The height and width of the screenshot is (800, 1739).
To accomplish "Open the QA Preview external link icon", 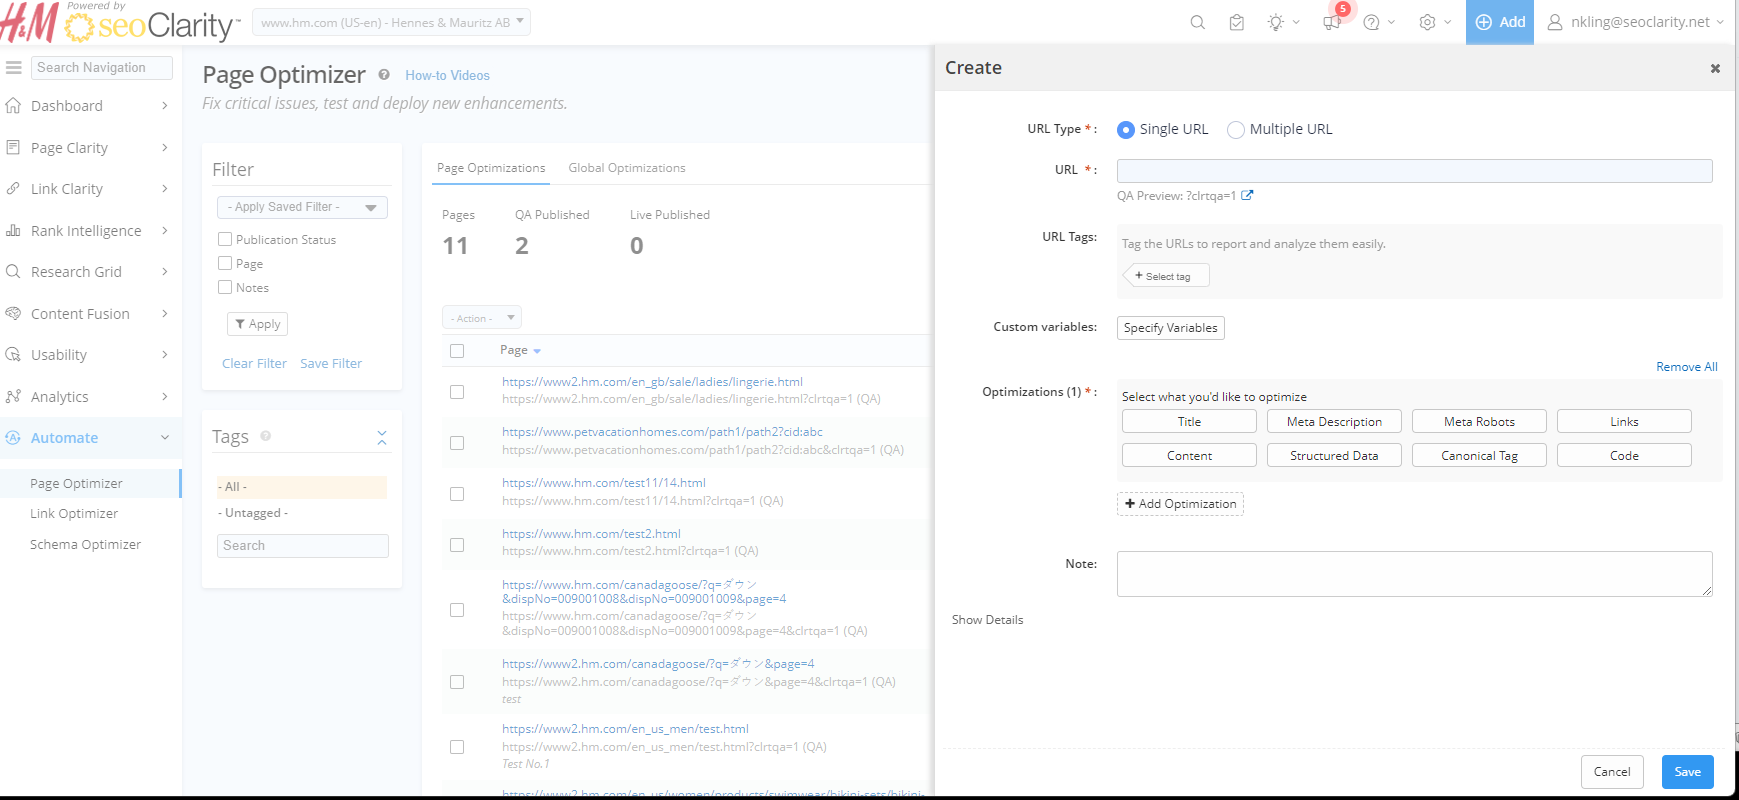I will click(1247, 196).
